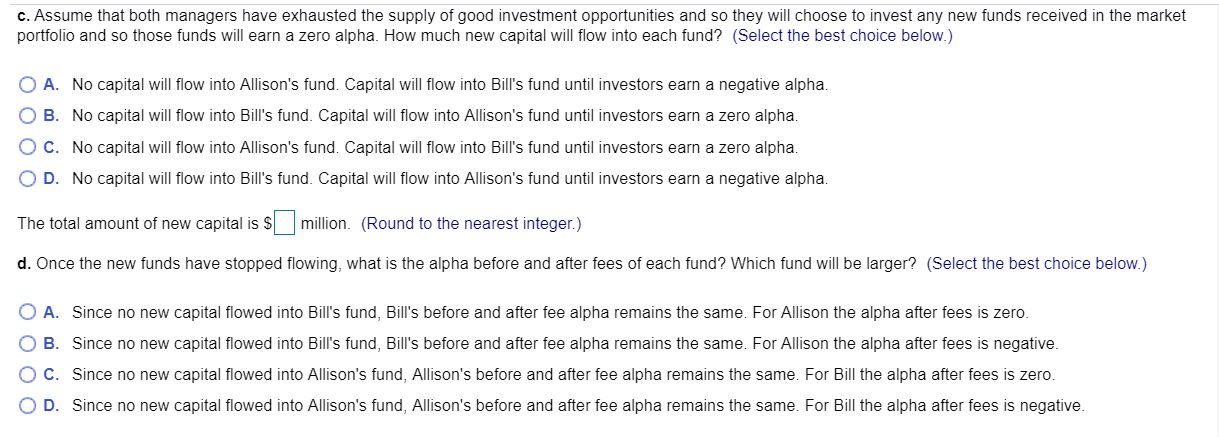Click the total new capital input box
Viewport: 1219px width, 447px height.
click(285, 222)
